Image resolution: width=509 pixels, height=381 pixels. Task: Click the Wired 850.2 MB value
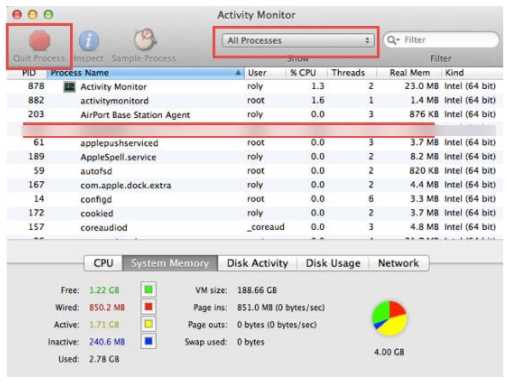[107, 307]
